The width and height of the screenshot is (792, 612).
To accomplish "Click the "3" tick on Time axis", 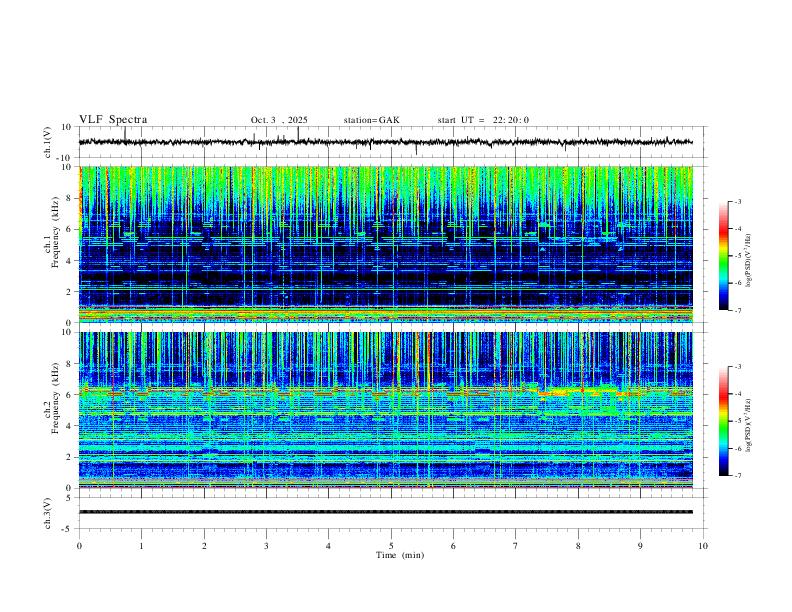I will tap(266, 546).
